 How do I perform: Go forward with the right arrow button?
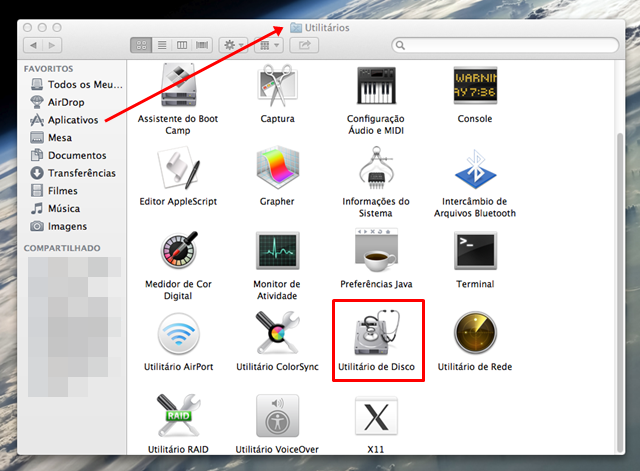(x=52, y=45)
